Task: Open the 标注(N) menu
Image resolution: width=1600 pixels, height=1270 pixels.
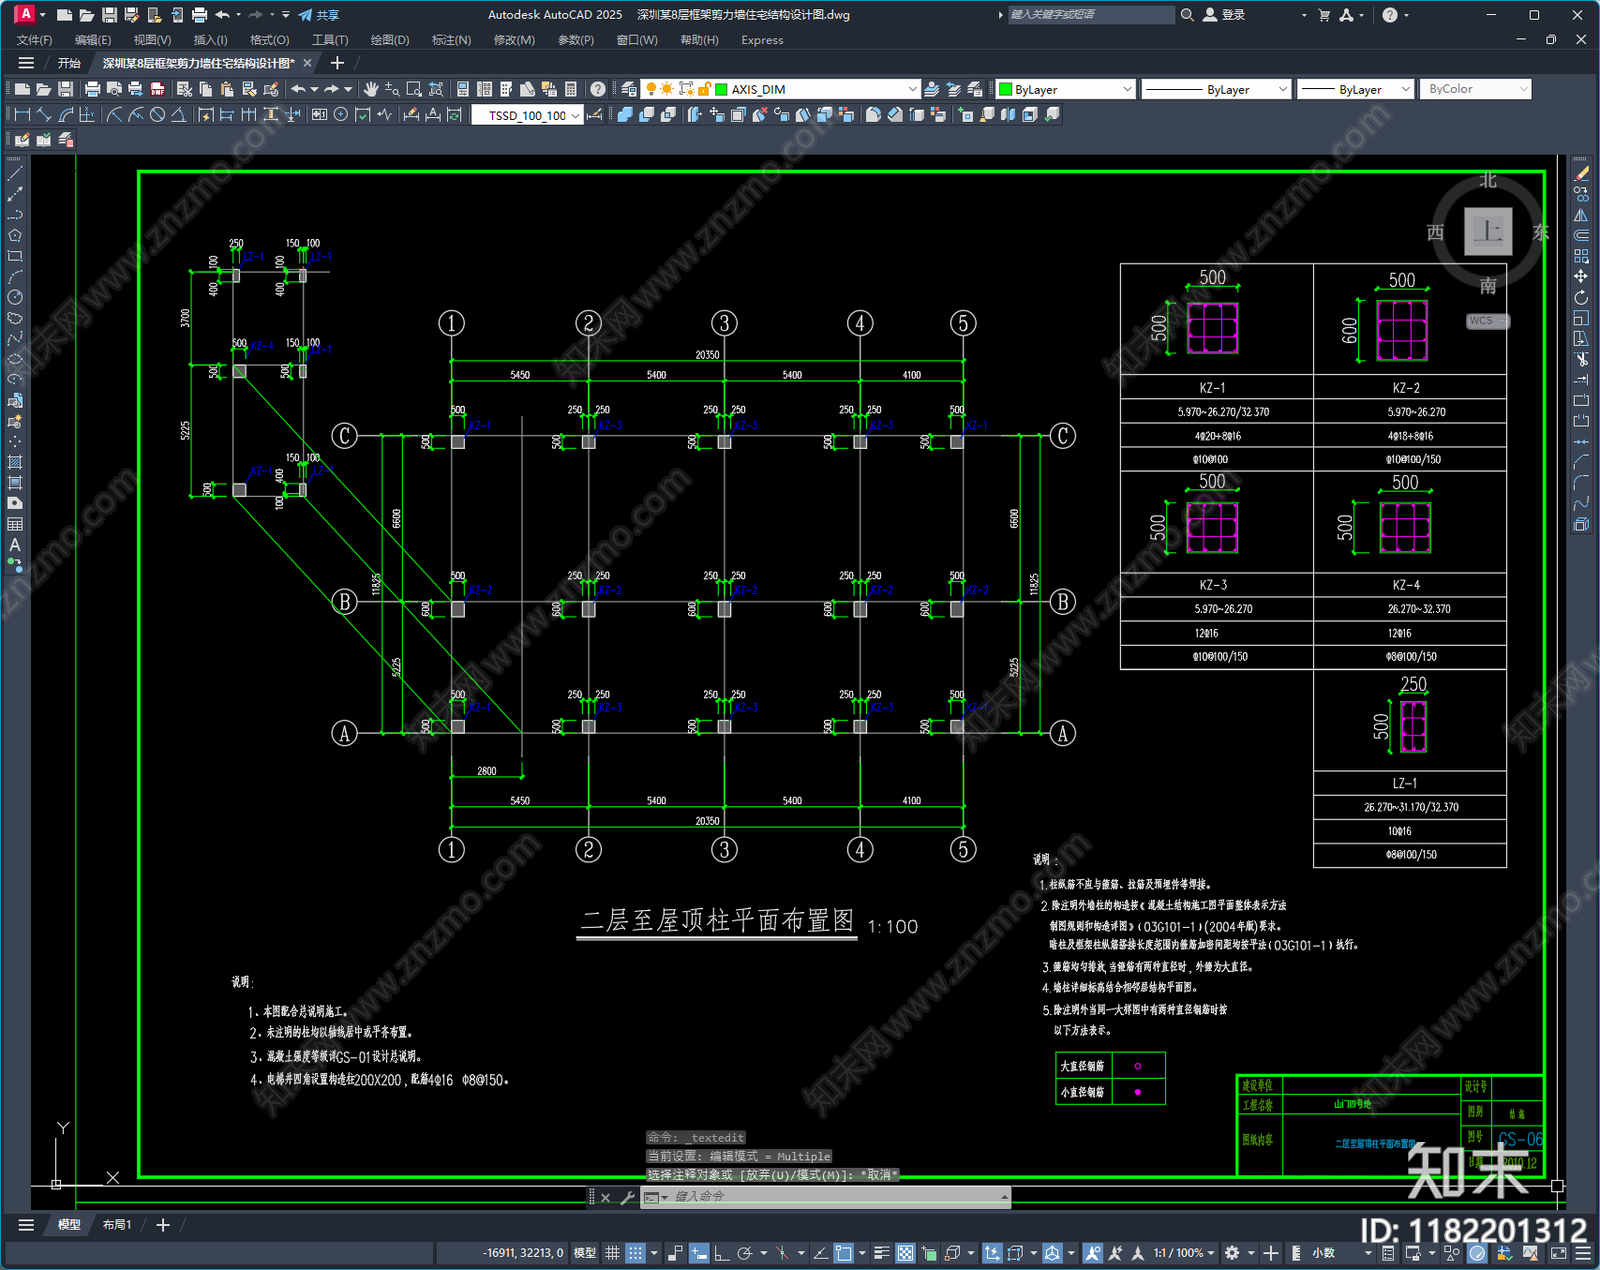Action: pos(451,40)
